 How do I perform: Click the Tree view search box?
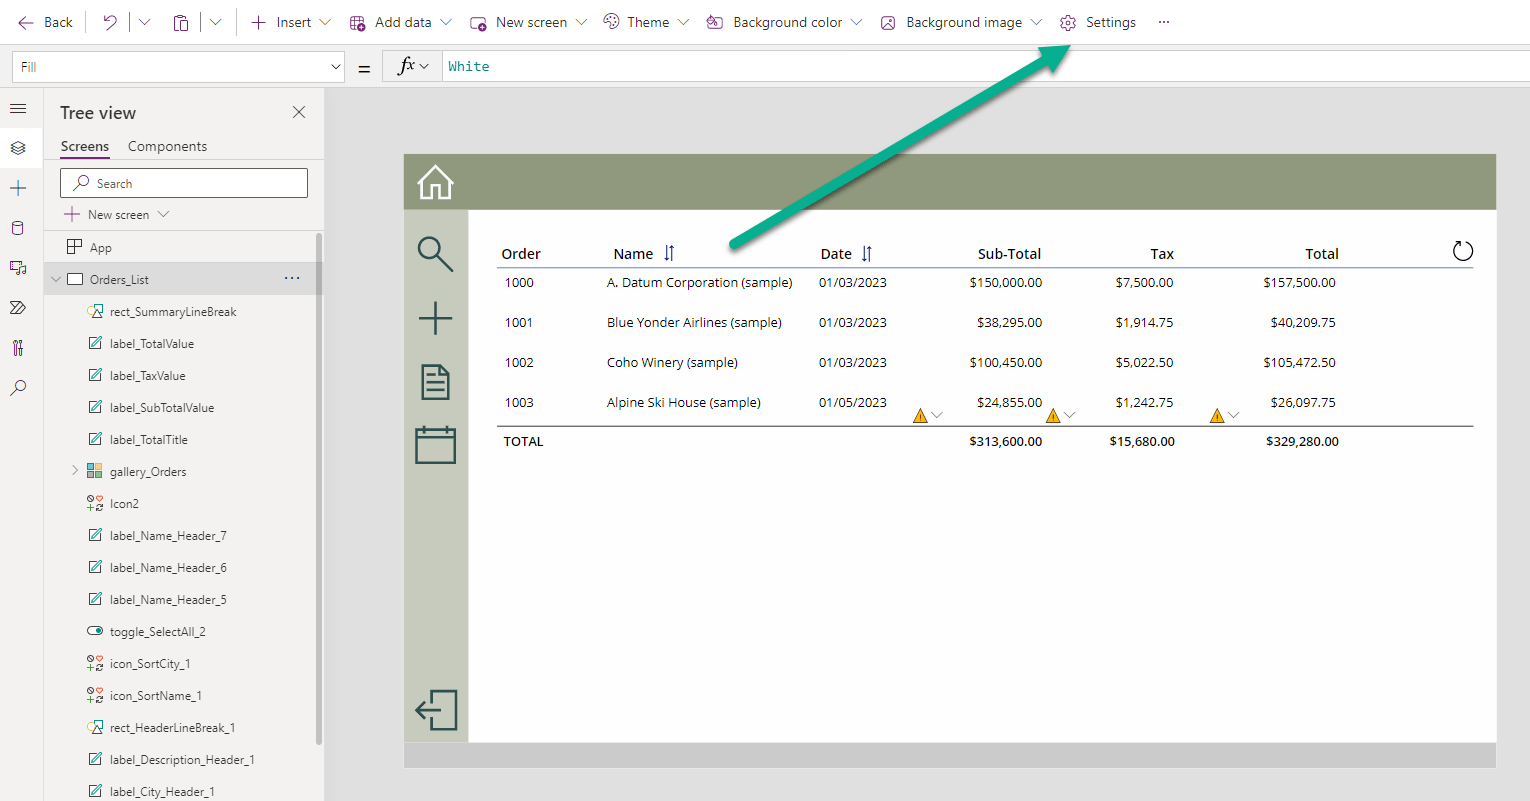[183, 183]
